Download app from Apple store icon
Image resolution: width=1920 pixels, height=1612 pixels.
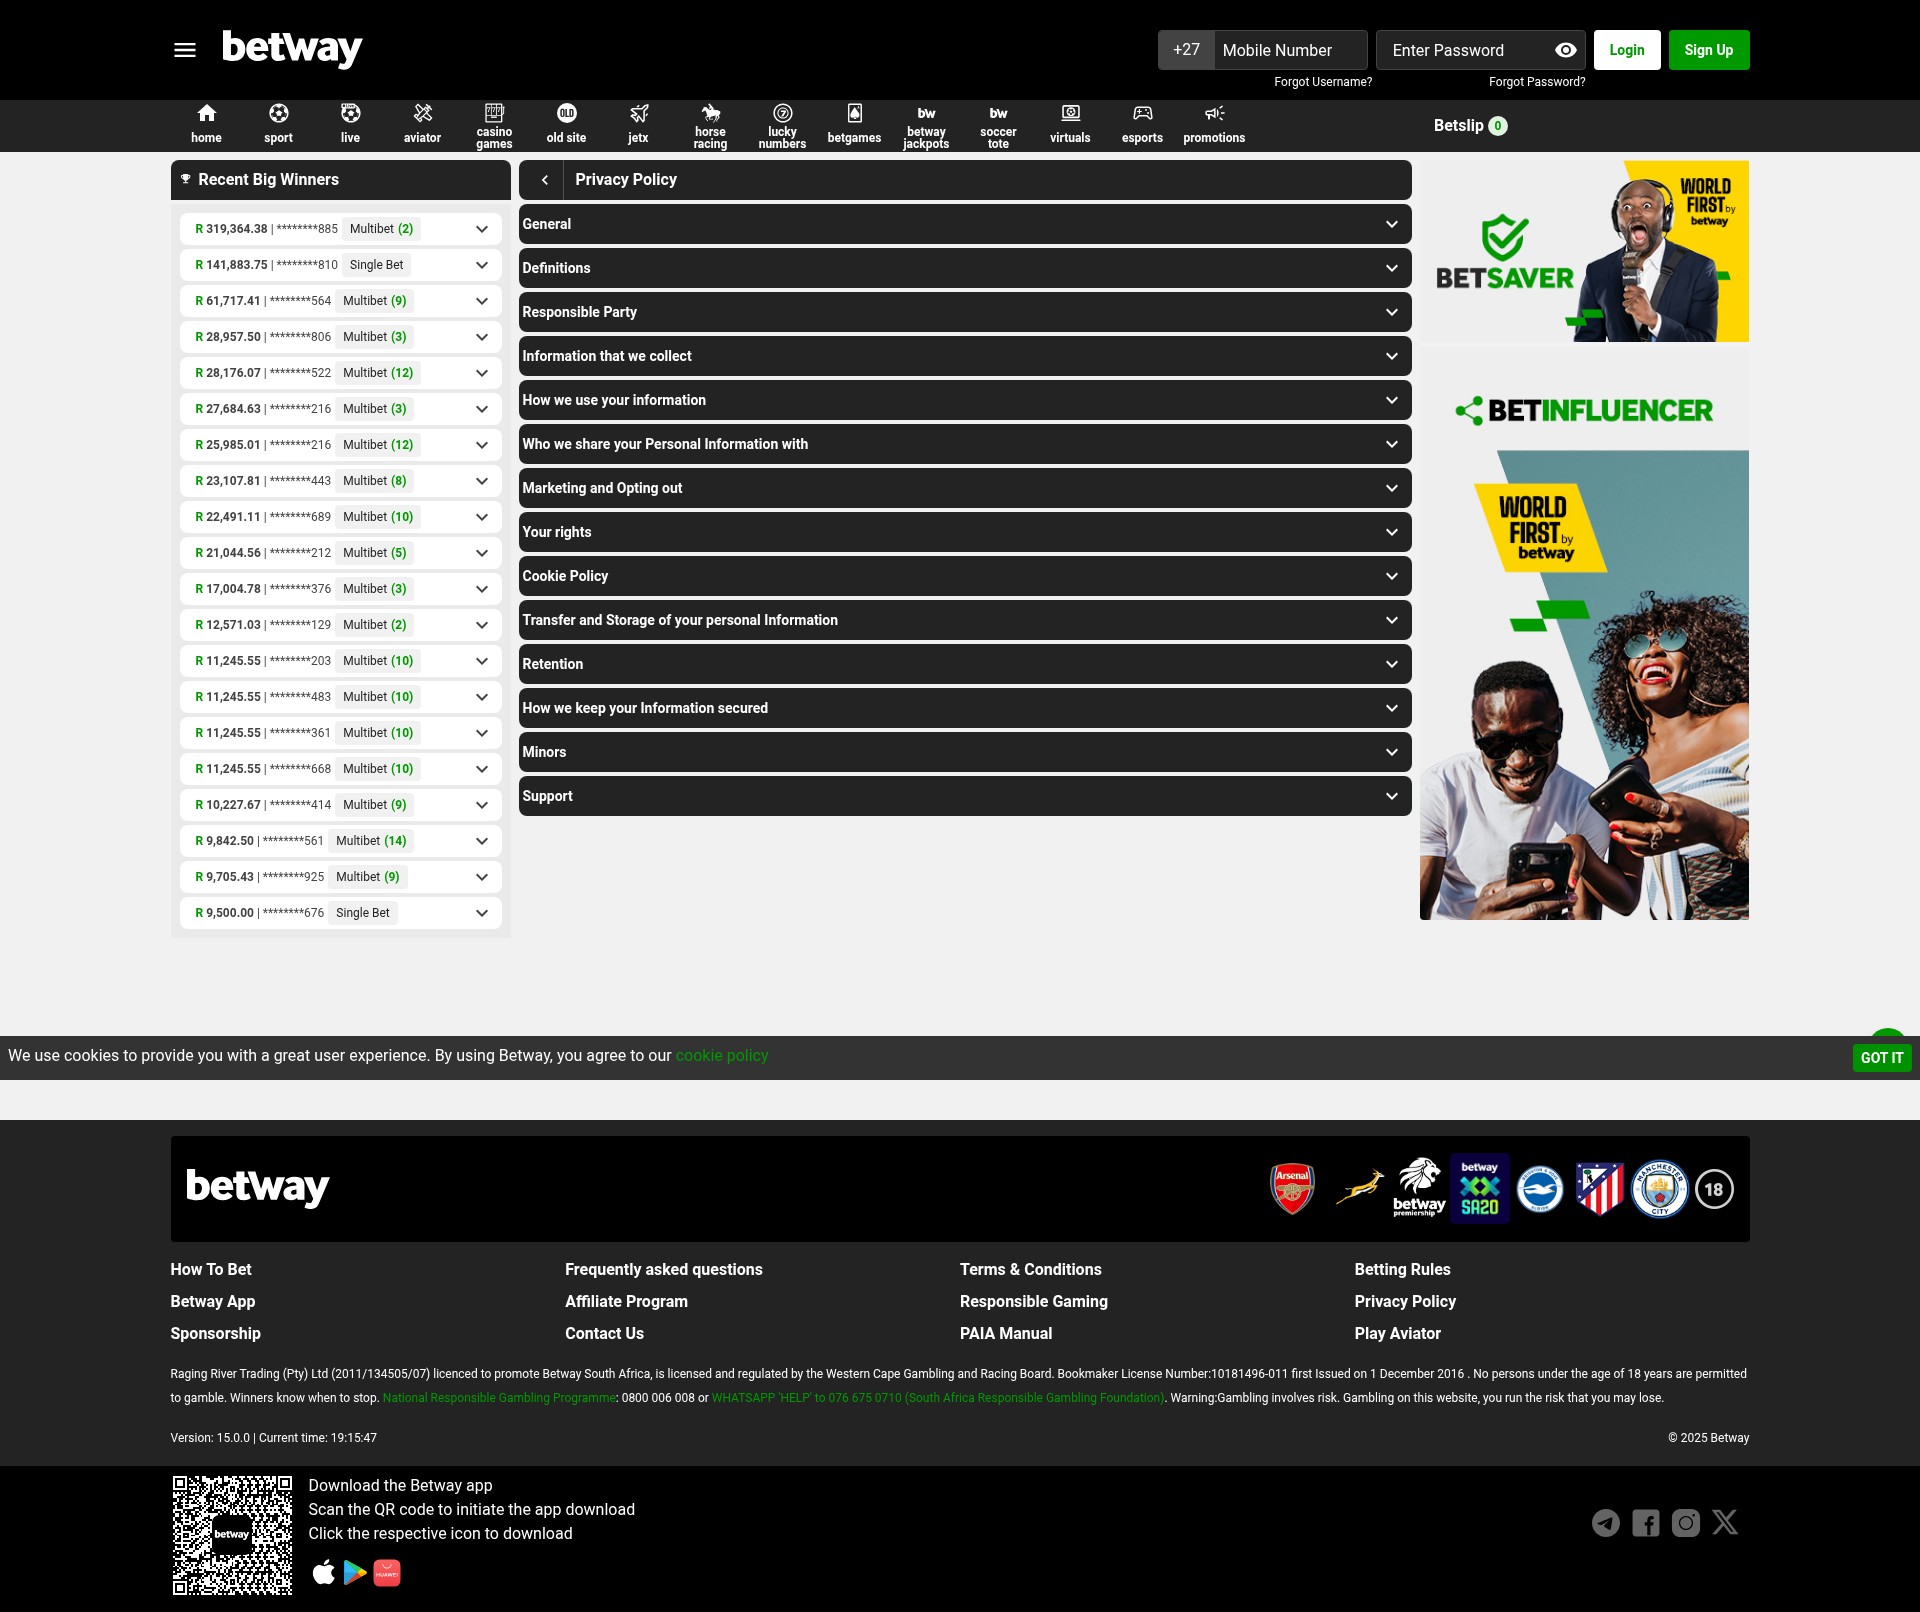click(x=323, y=1573)
